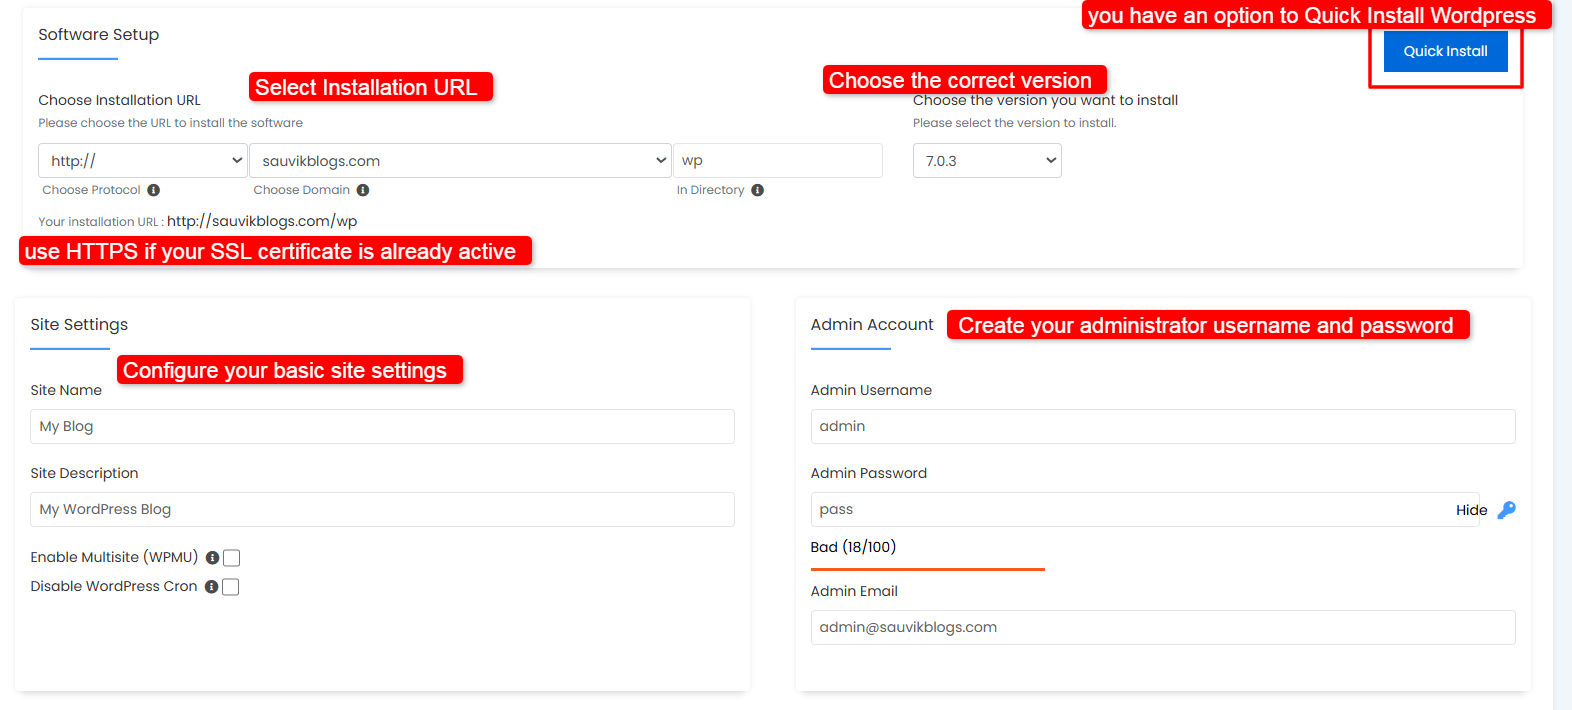Click the Admin Password input field
This screenshot has height=710, width=1572.
tap(1145, 509)
